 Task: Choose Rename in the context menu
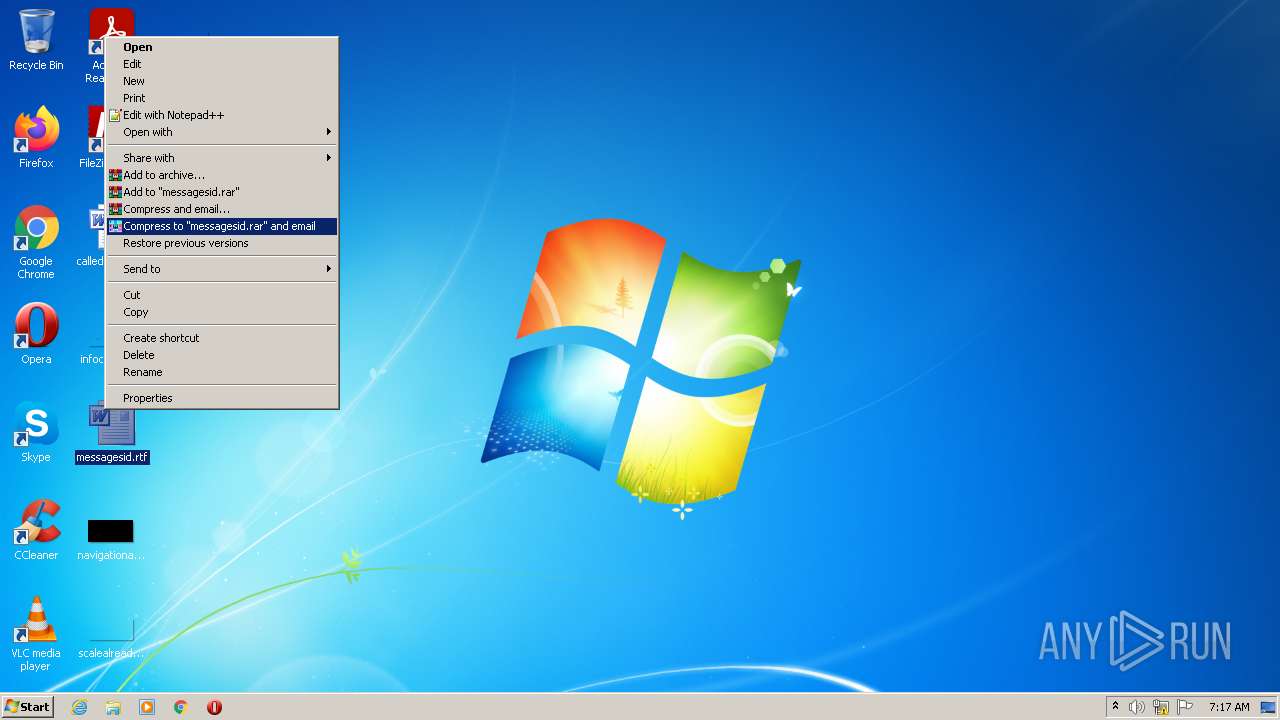coord(222,372)
